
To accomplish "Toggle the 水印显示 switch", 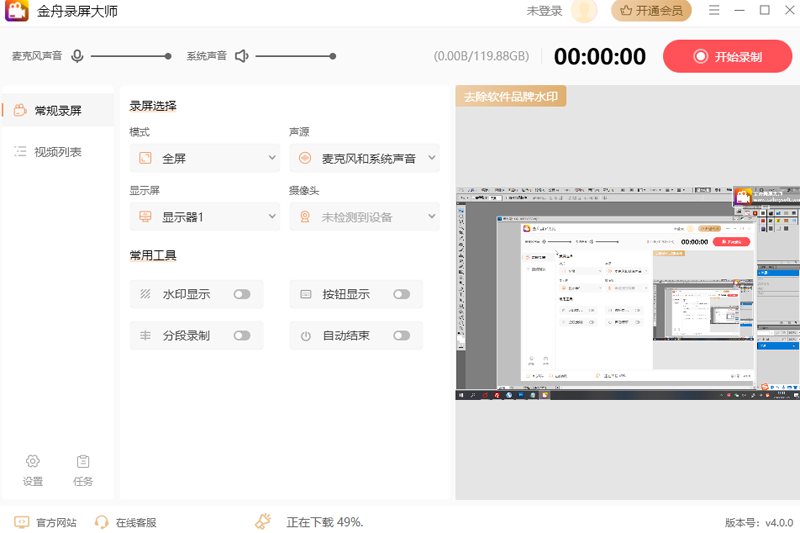I will tap(242, 294).
